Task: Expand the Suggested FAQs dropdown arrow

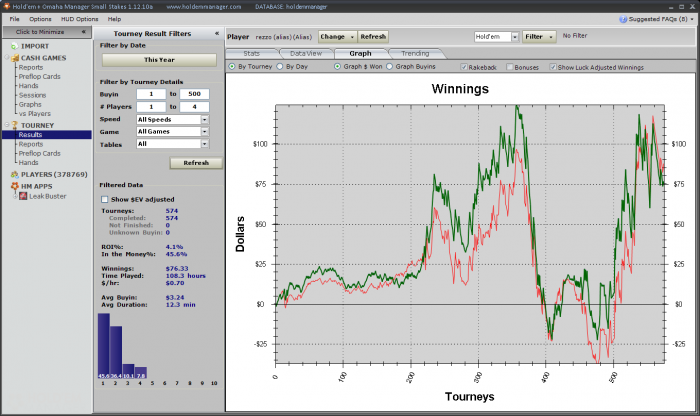Action: click(692, 19)
